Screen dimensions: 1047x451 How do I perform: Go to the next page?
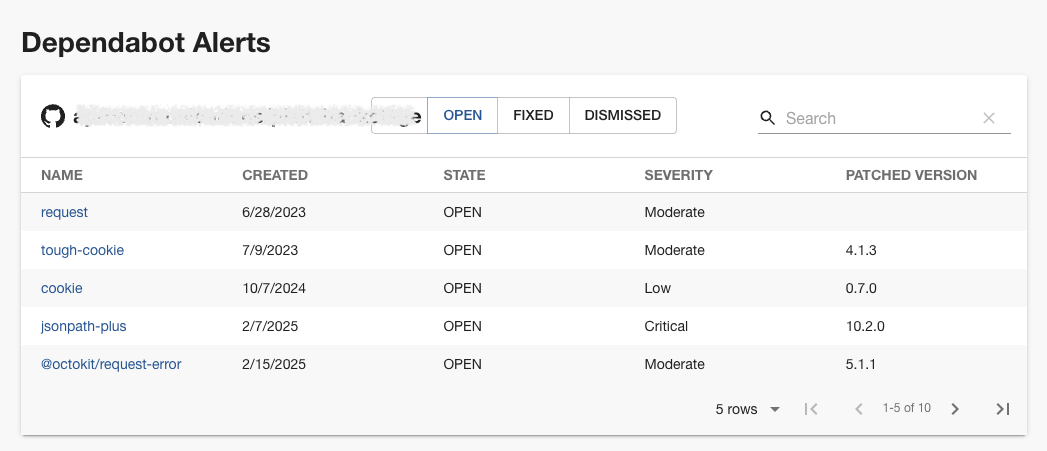click(x=955, y=409)
